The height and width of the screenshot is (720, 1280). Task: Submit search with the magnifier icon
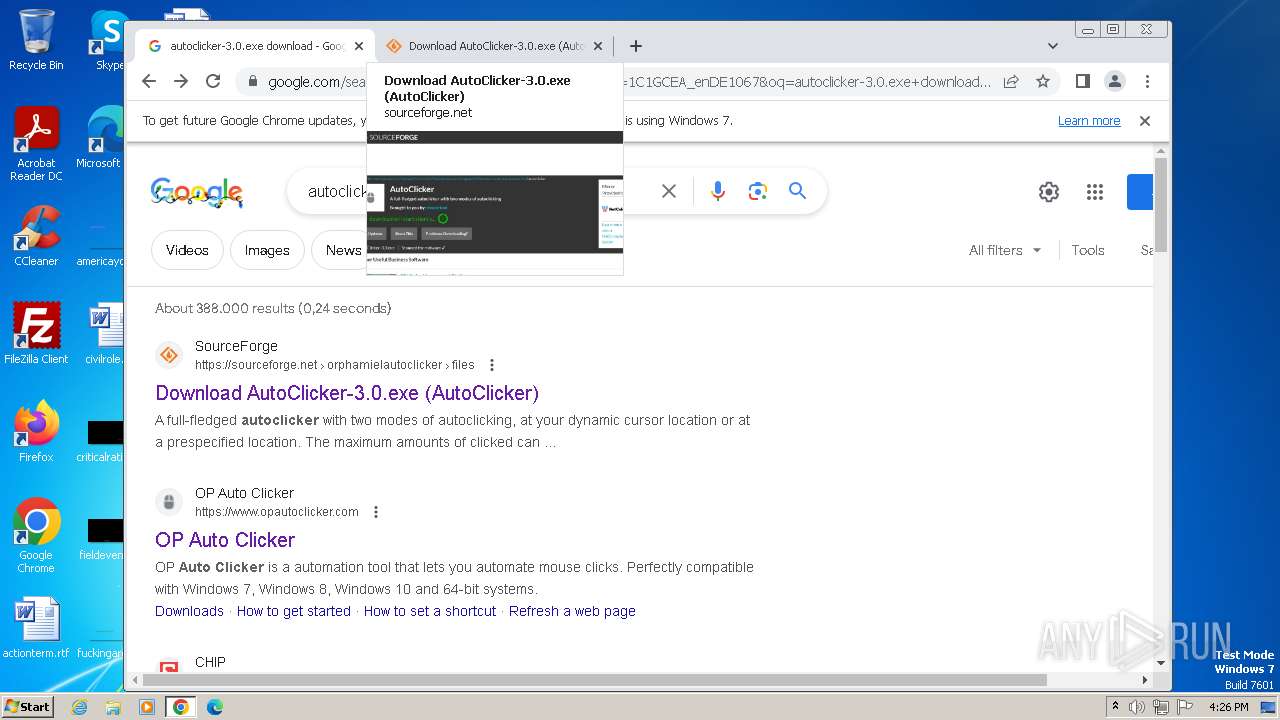797,191
